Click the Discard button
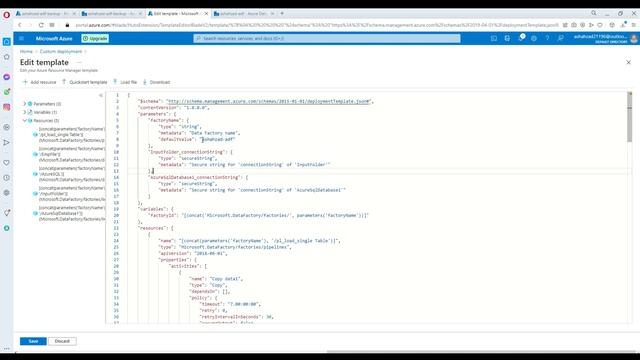 [62, 341]
